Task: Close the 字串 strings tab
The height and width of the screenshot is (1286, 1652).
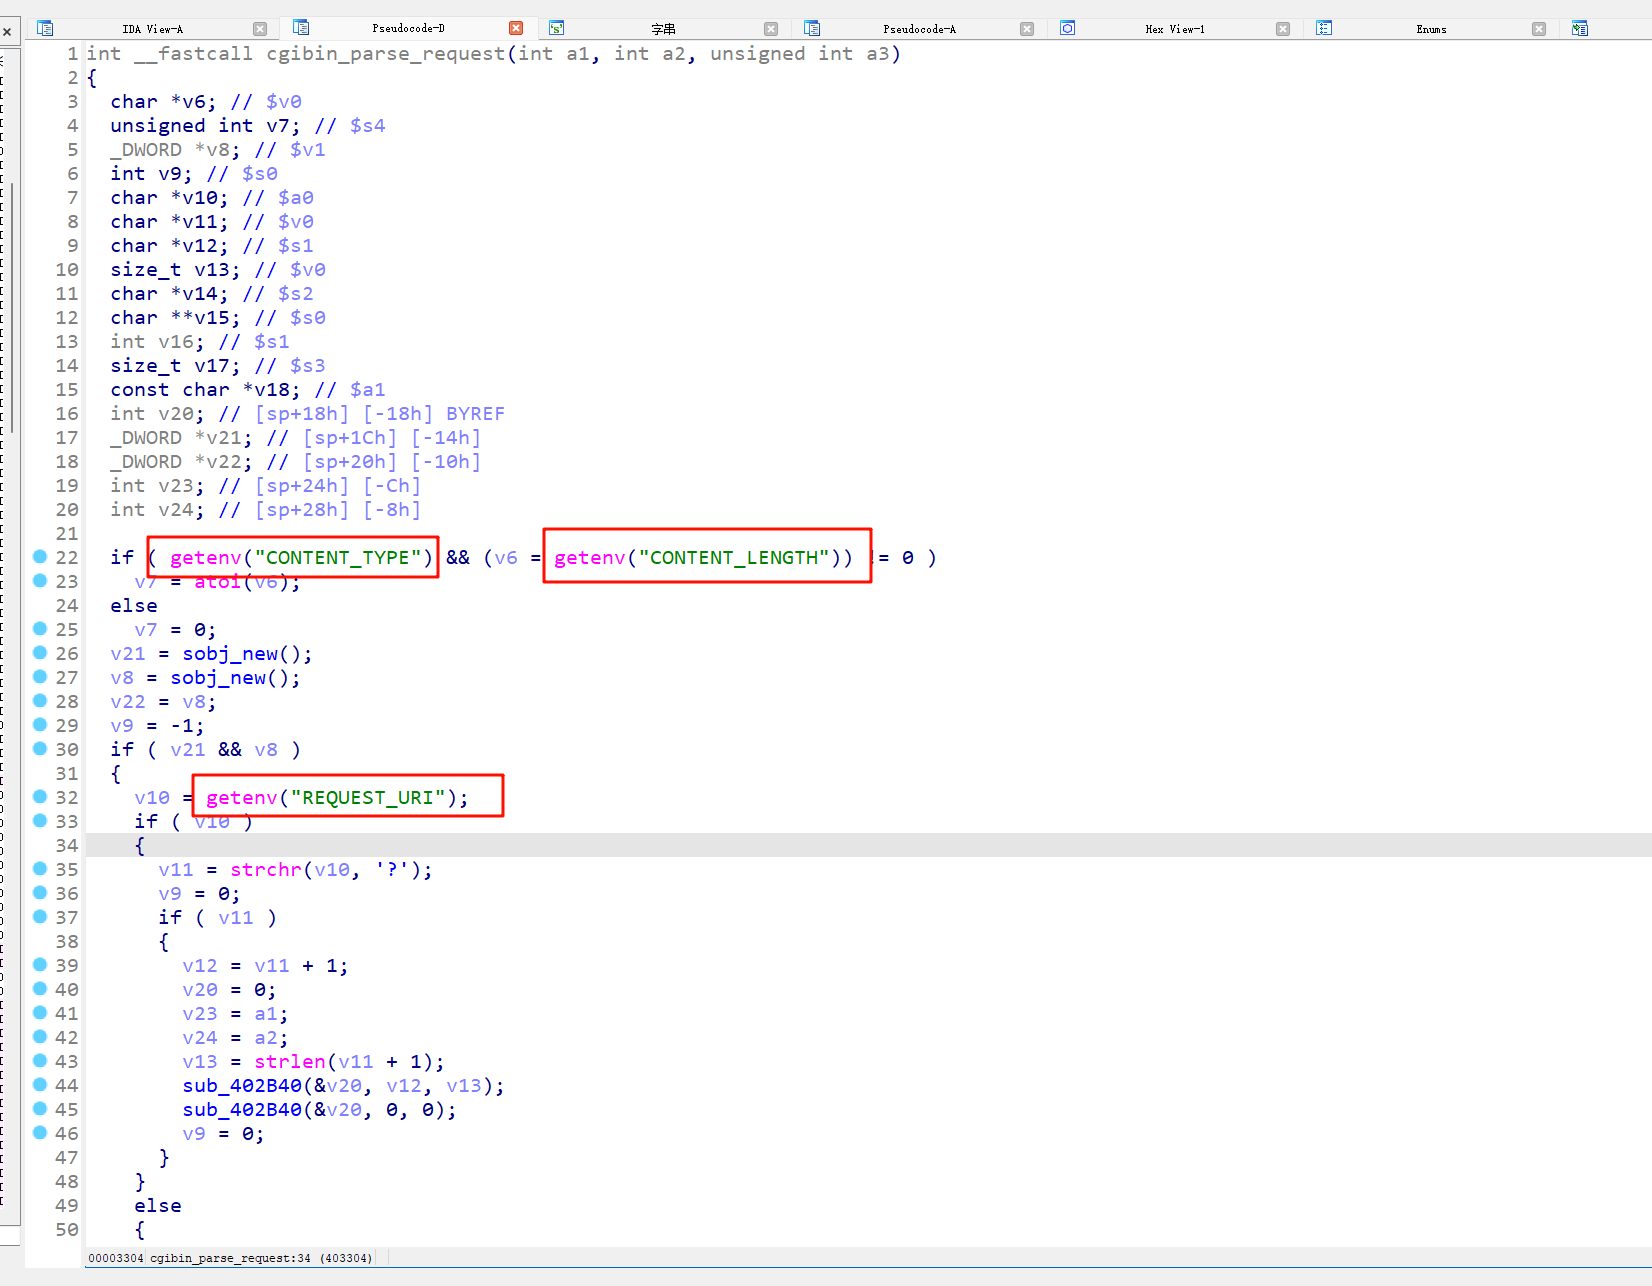Action: [x=771, y=29]
